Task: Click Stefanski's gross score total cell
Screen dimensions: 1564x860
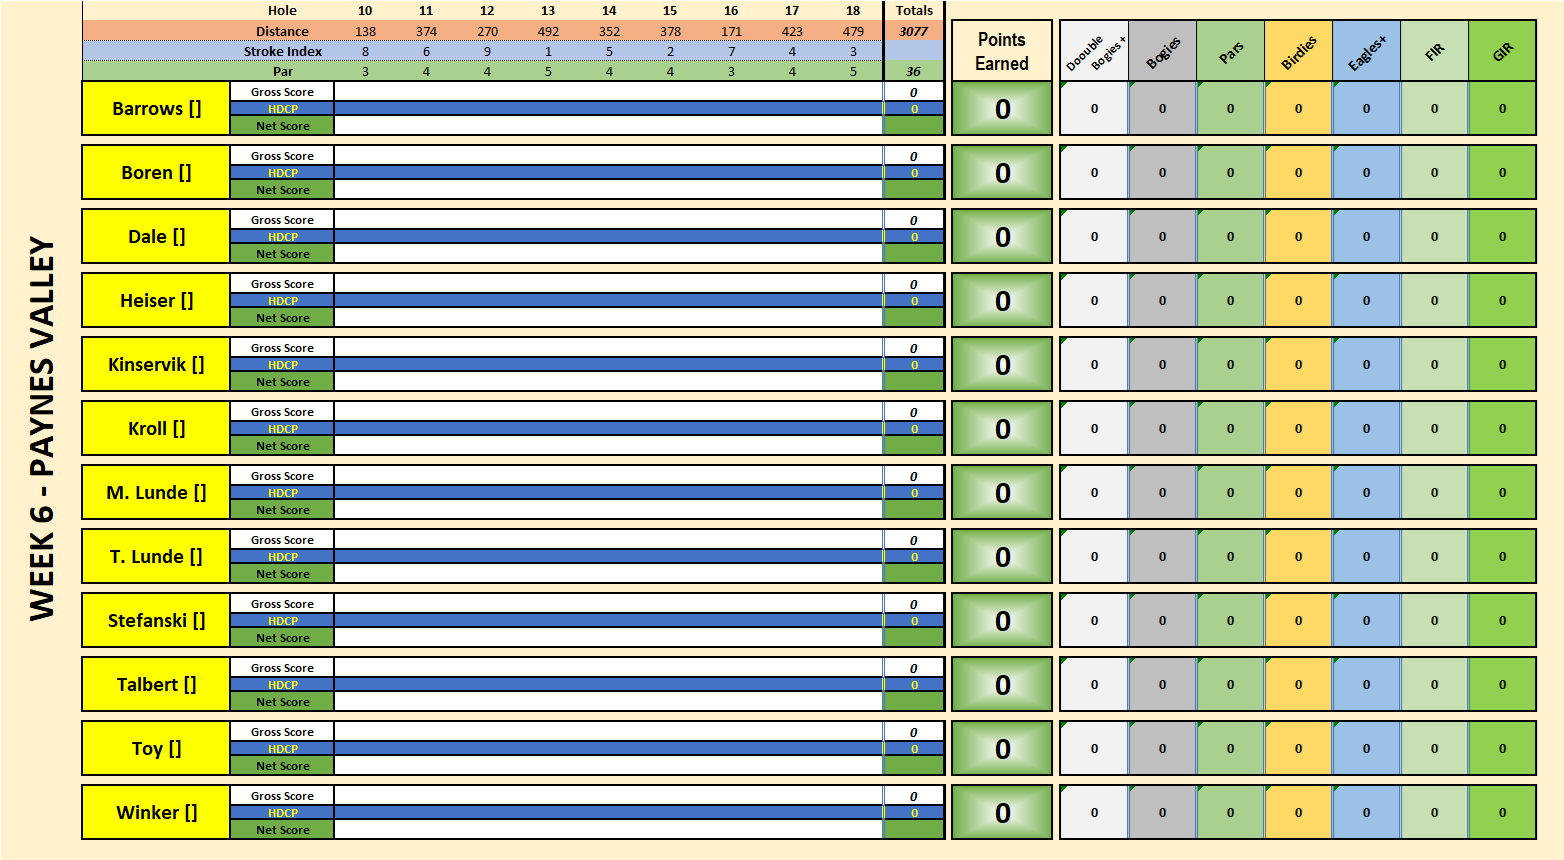Action: (x=913, y=604)
